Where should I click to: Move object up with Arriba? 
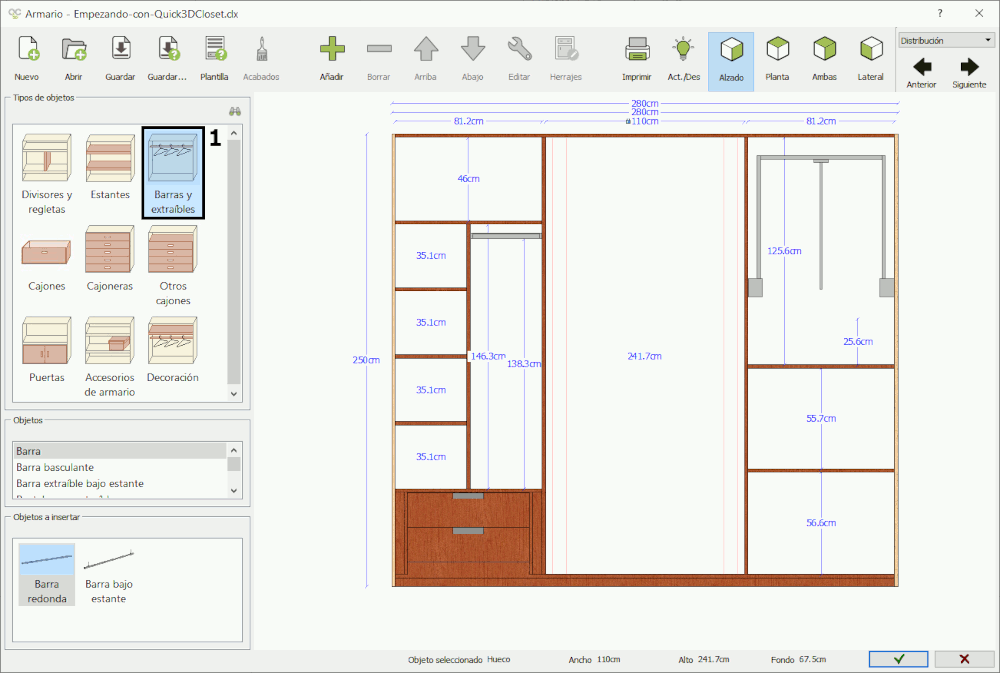(425, 59)
